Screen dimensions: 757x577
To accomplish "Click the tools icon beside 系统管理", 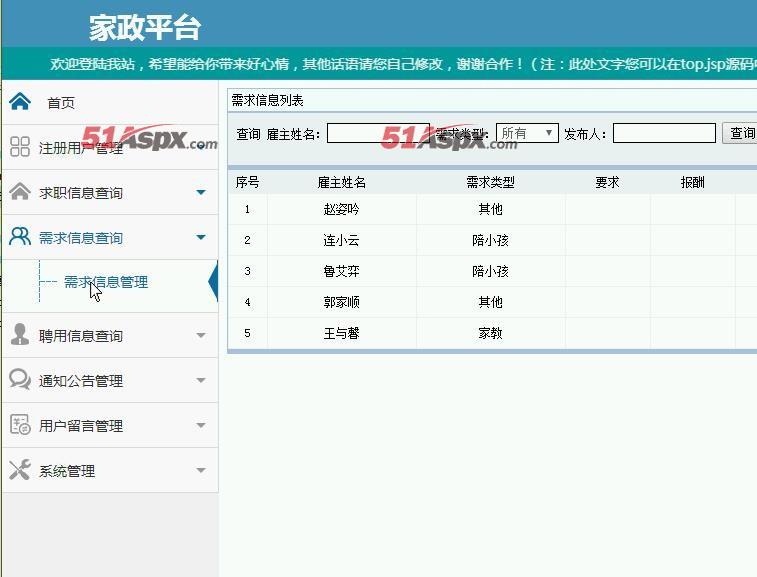I will [20, 469].
